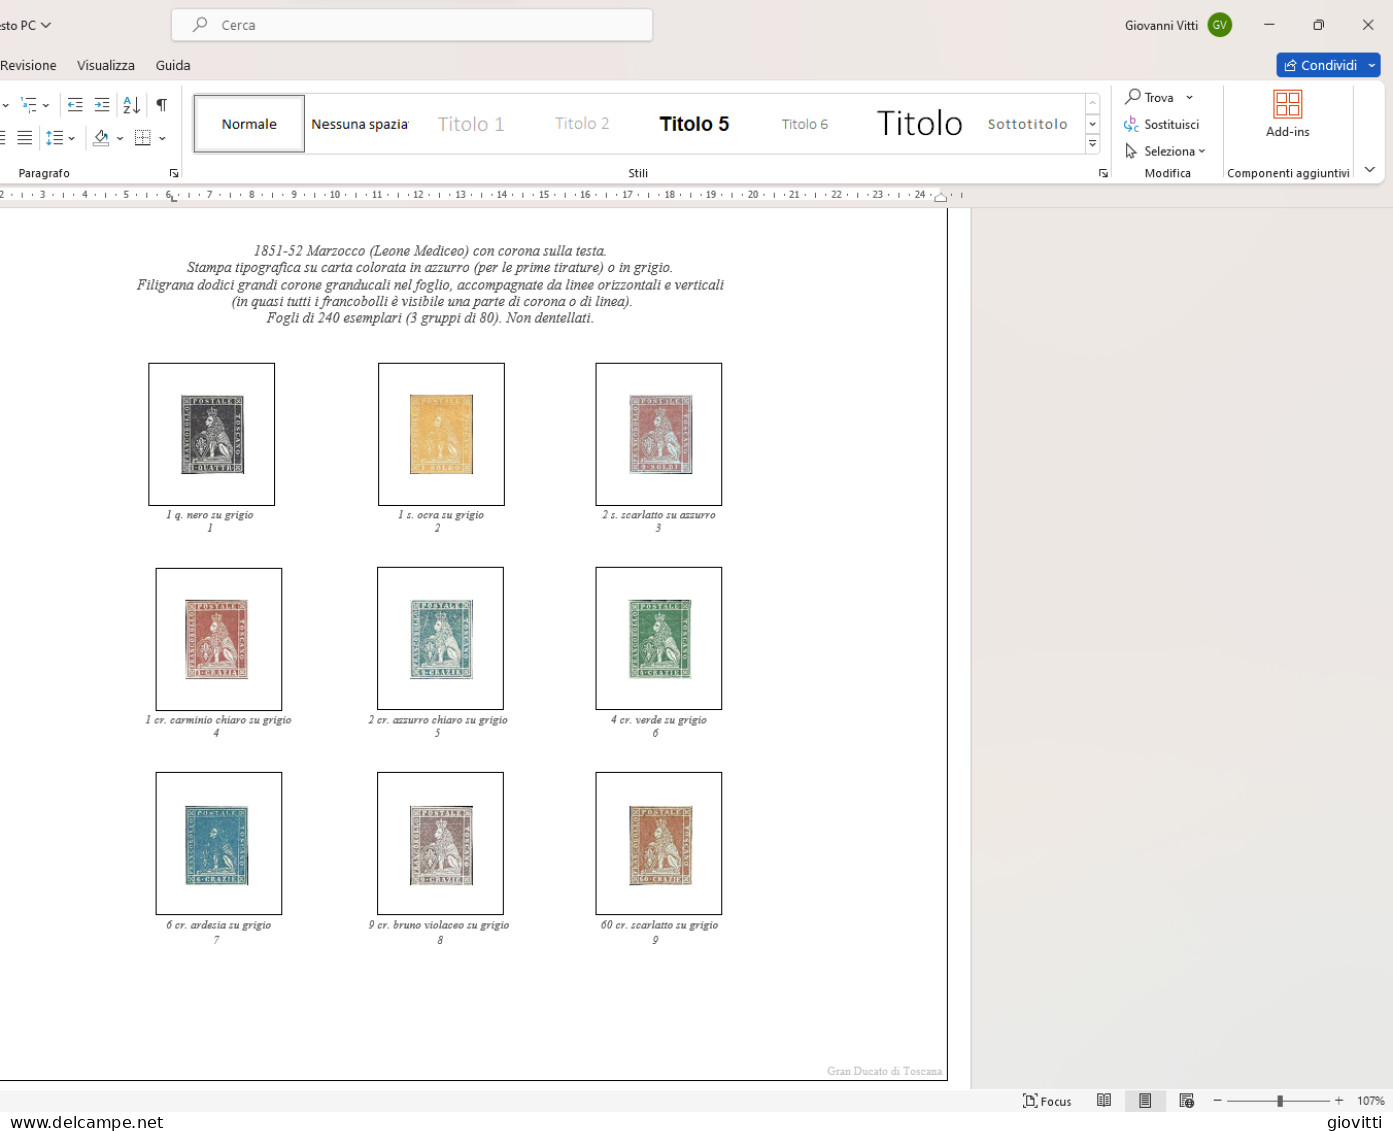Apply the Normale style
Screen dimensions: 1393x1131
(249, 124)
